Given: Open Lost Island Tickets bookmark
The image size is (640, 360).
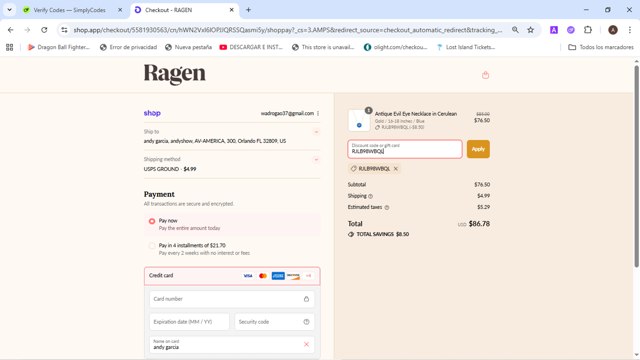Looking at the screenshot, I should (x=466, y=47).
